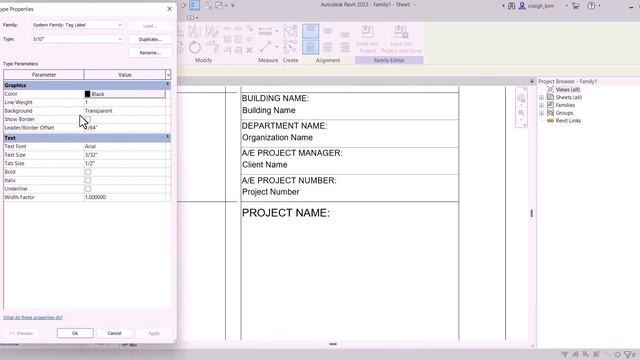640x360 pixels.
Task: Click the Delete X icon in Modify panel
Action: click(x=249, y=50)
